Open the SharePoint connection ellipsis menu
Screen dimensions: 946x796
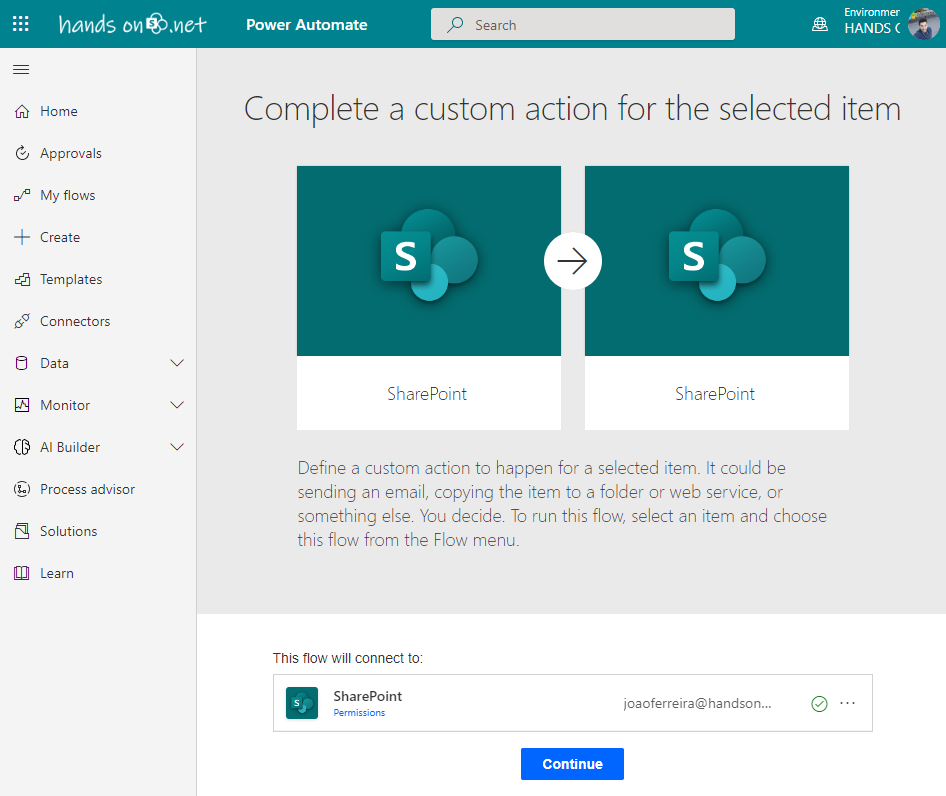point(848,703)
